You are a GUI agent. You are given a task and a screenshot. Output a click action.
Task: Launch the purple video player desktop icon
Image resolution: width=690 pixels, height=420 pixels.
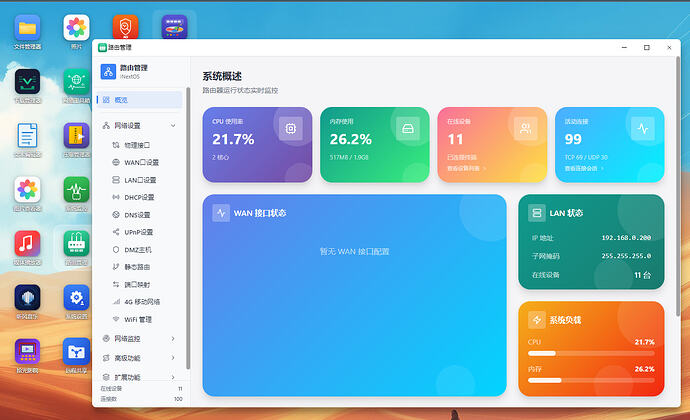(27, 351)
